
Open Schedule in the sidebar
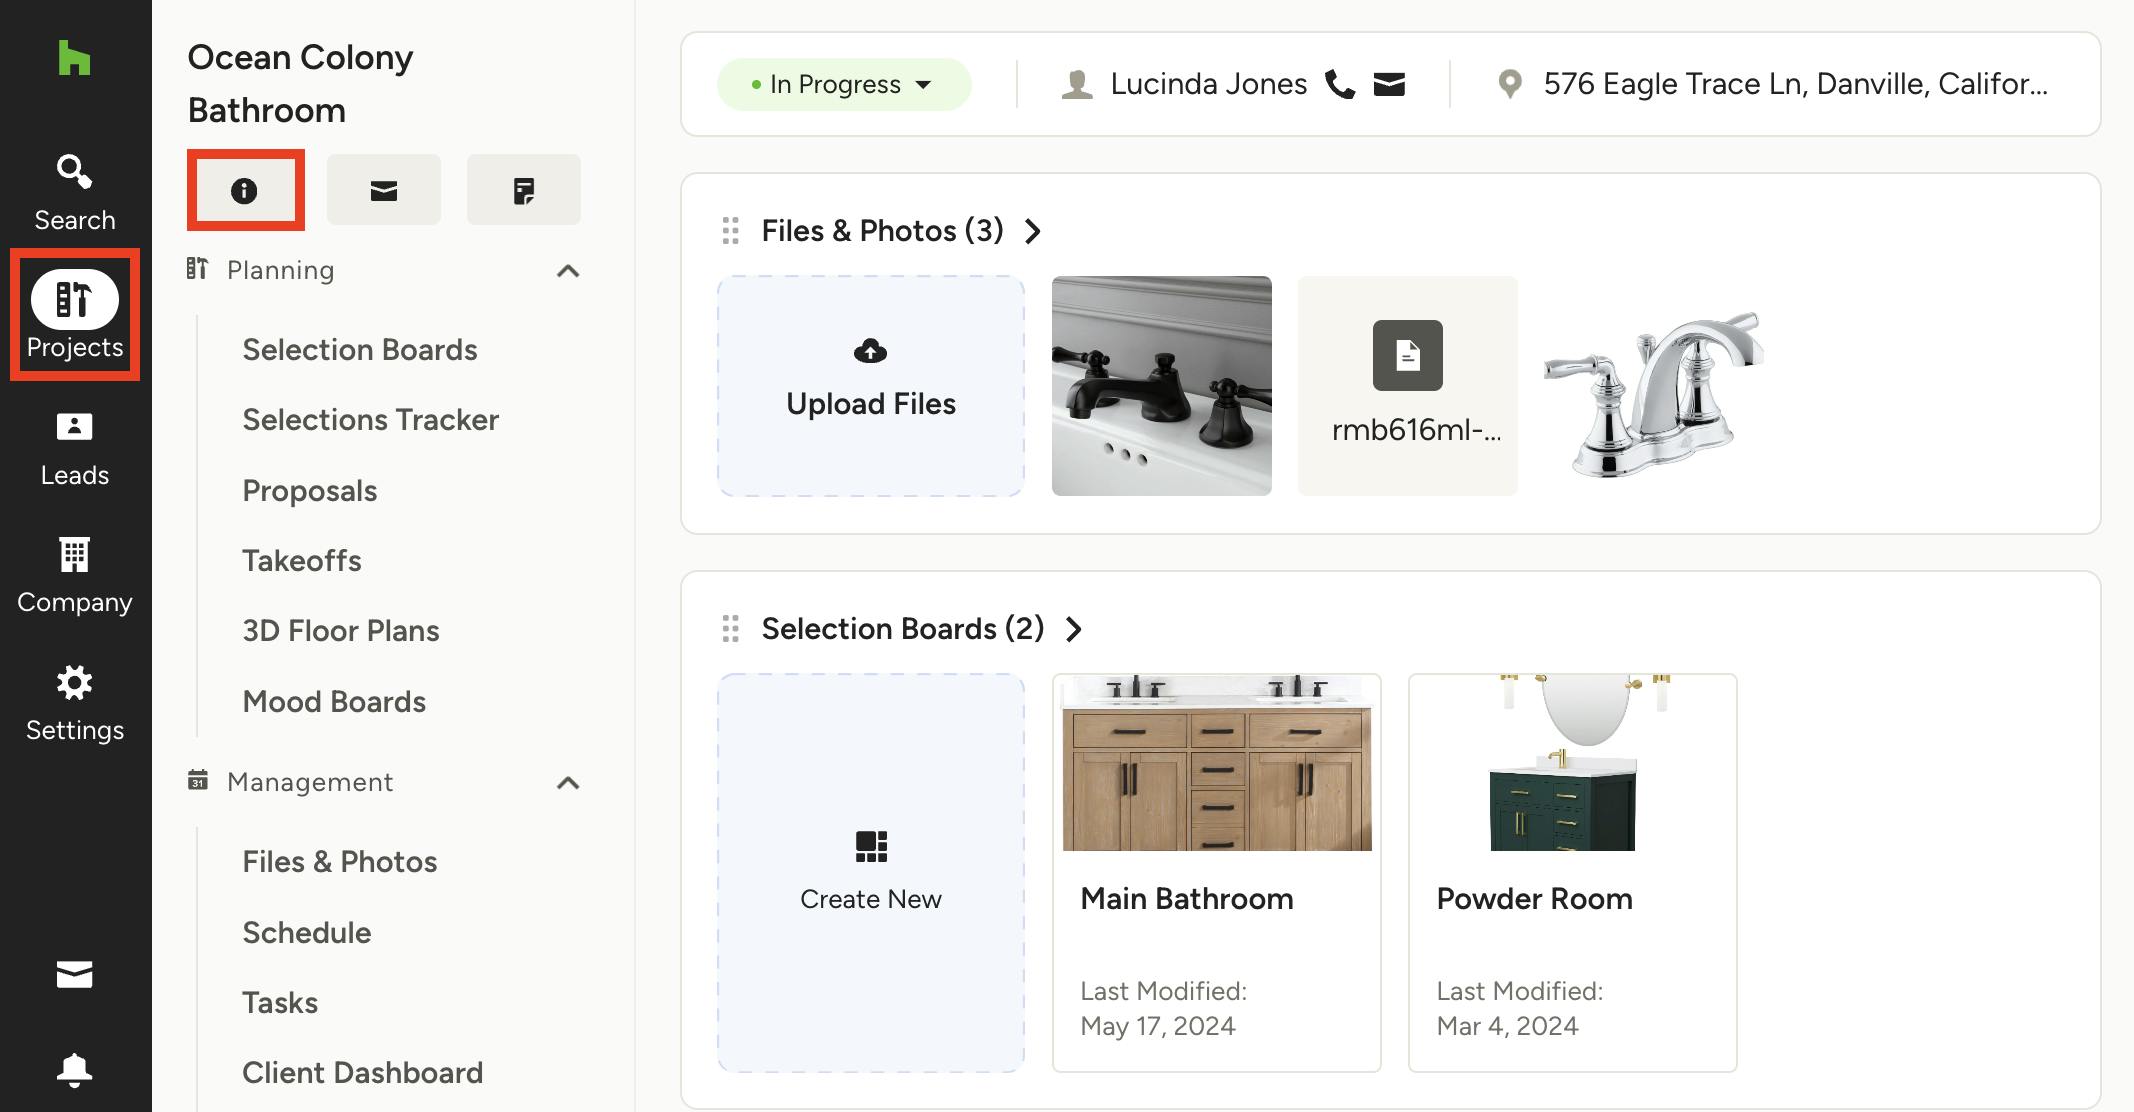(x=307, y=933)
